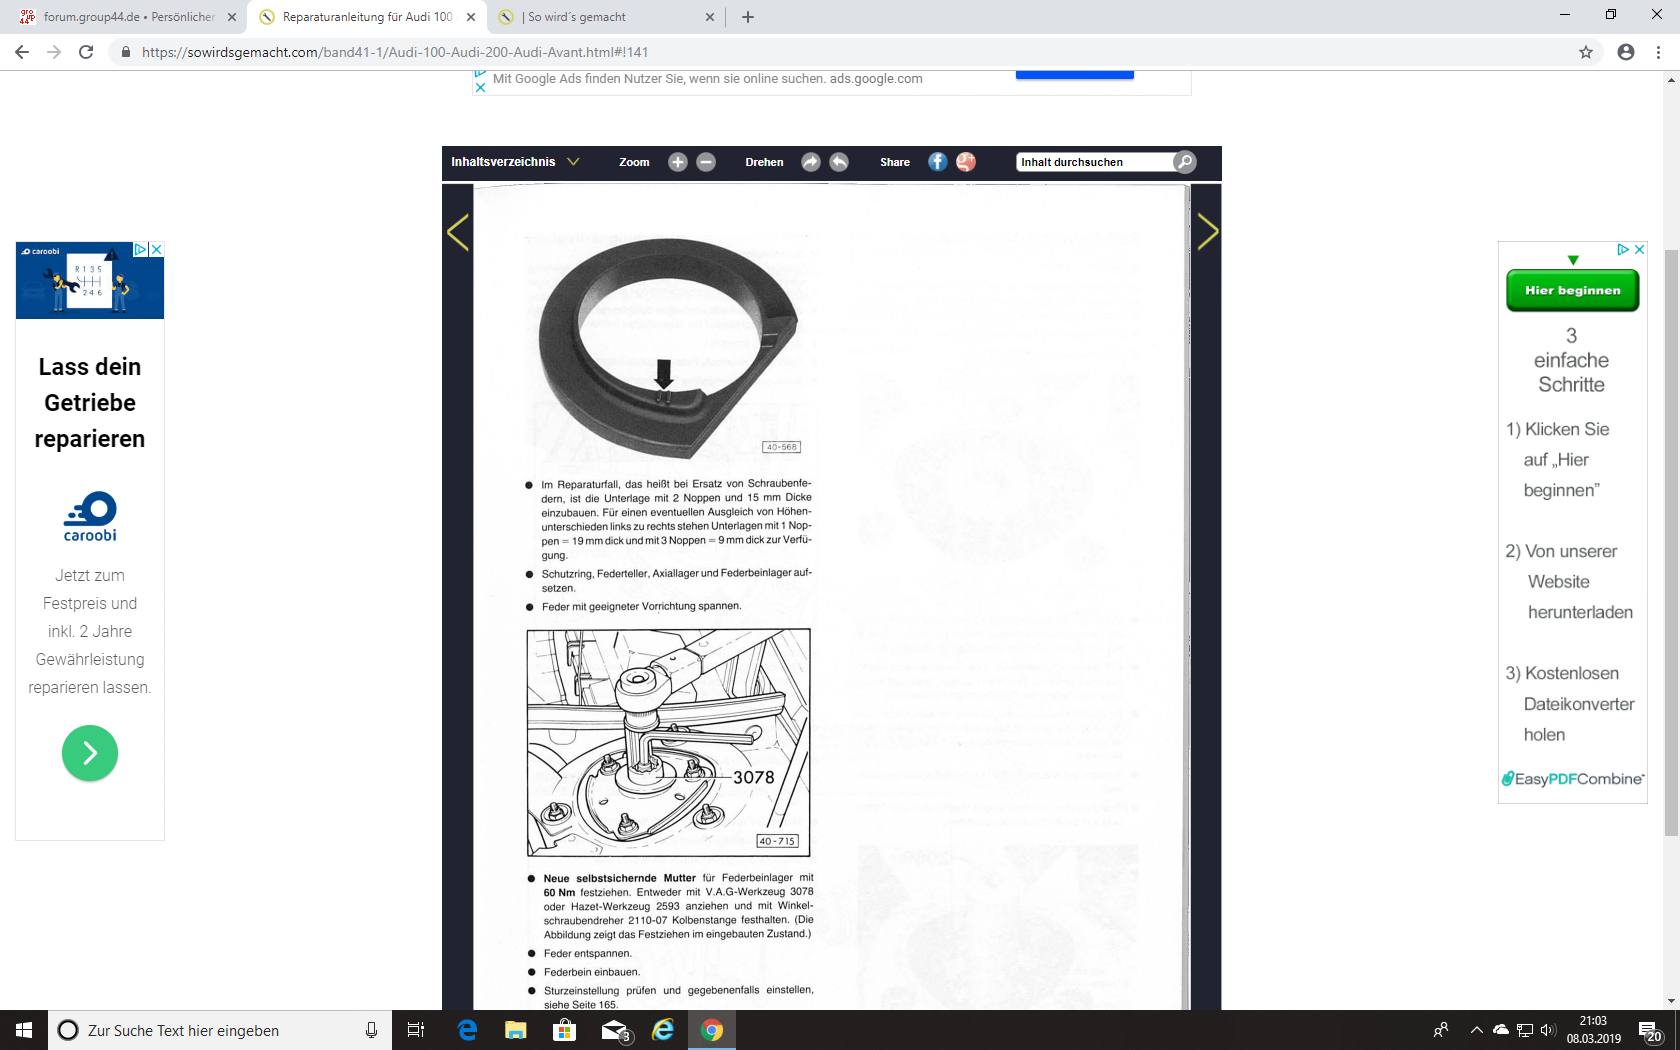Click the Hier beginnen button
Screen dimensions: 1680x1050
[1572, 291]
